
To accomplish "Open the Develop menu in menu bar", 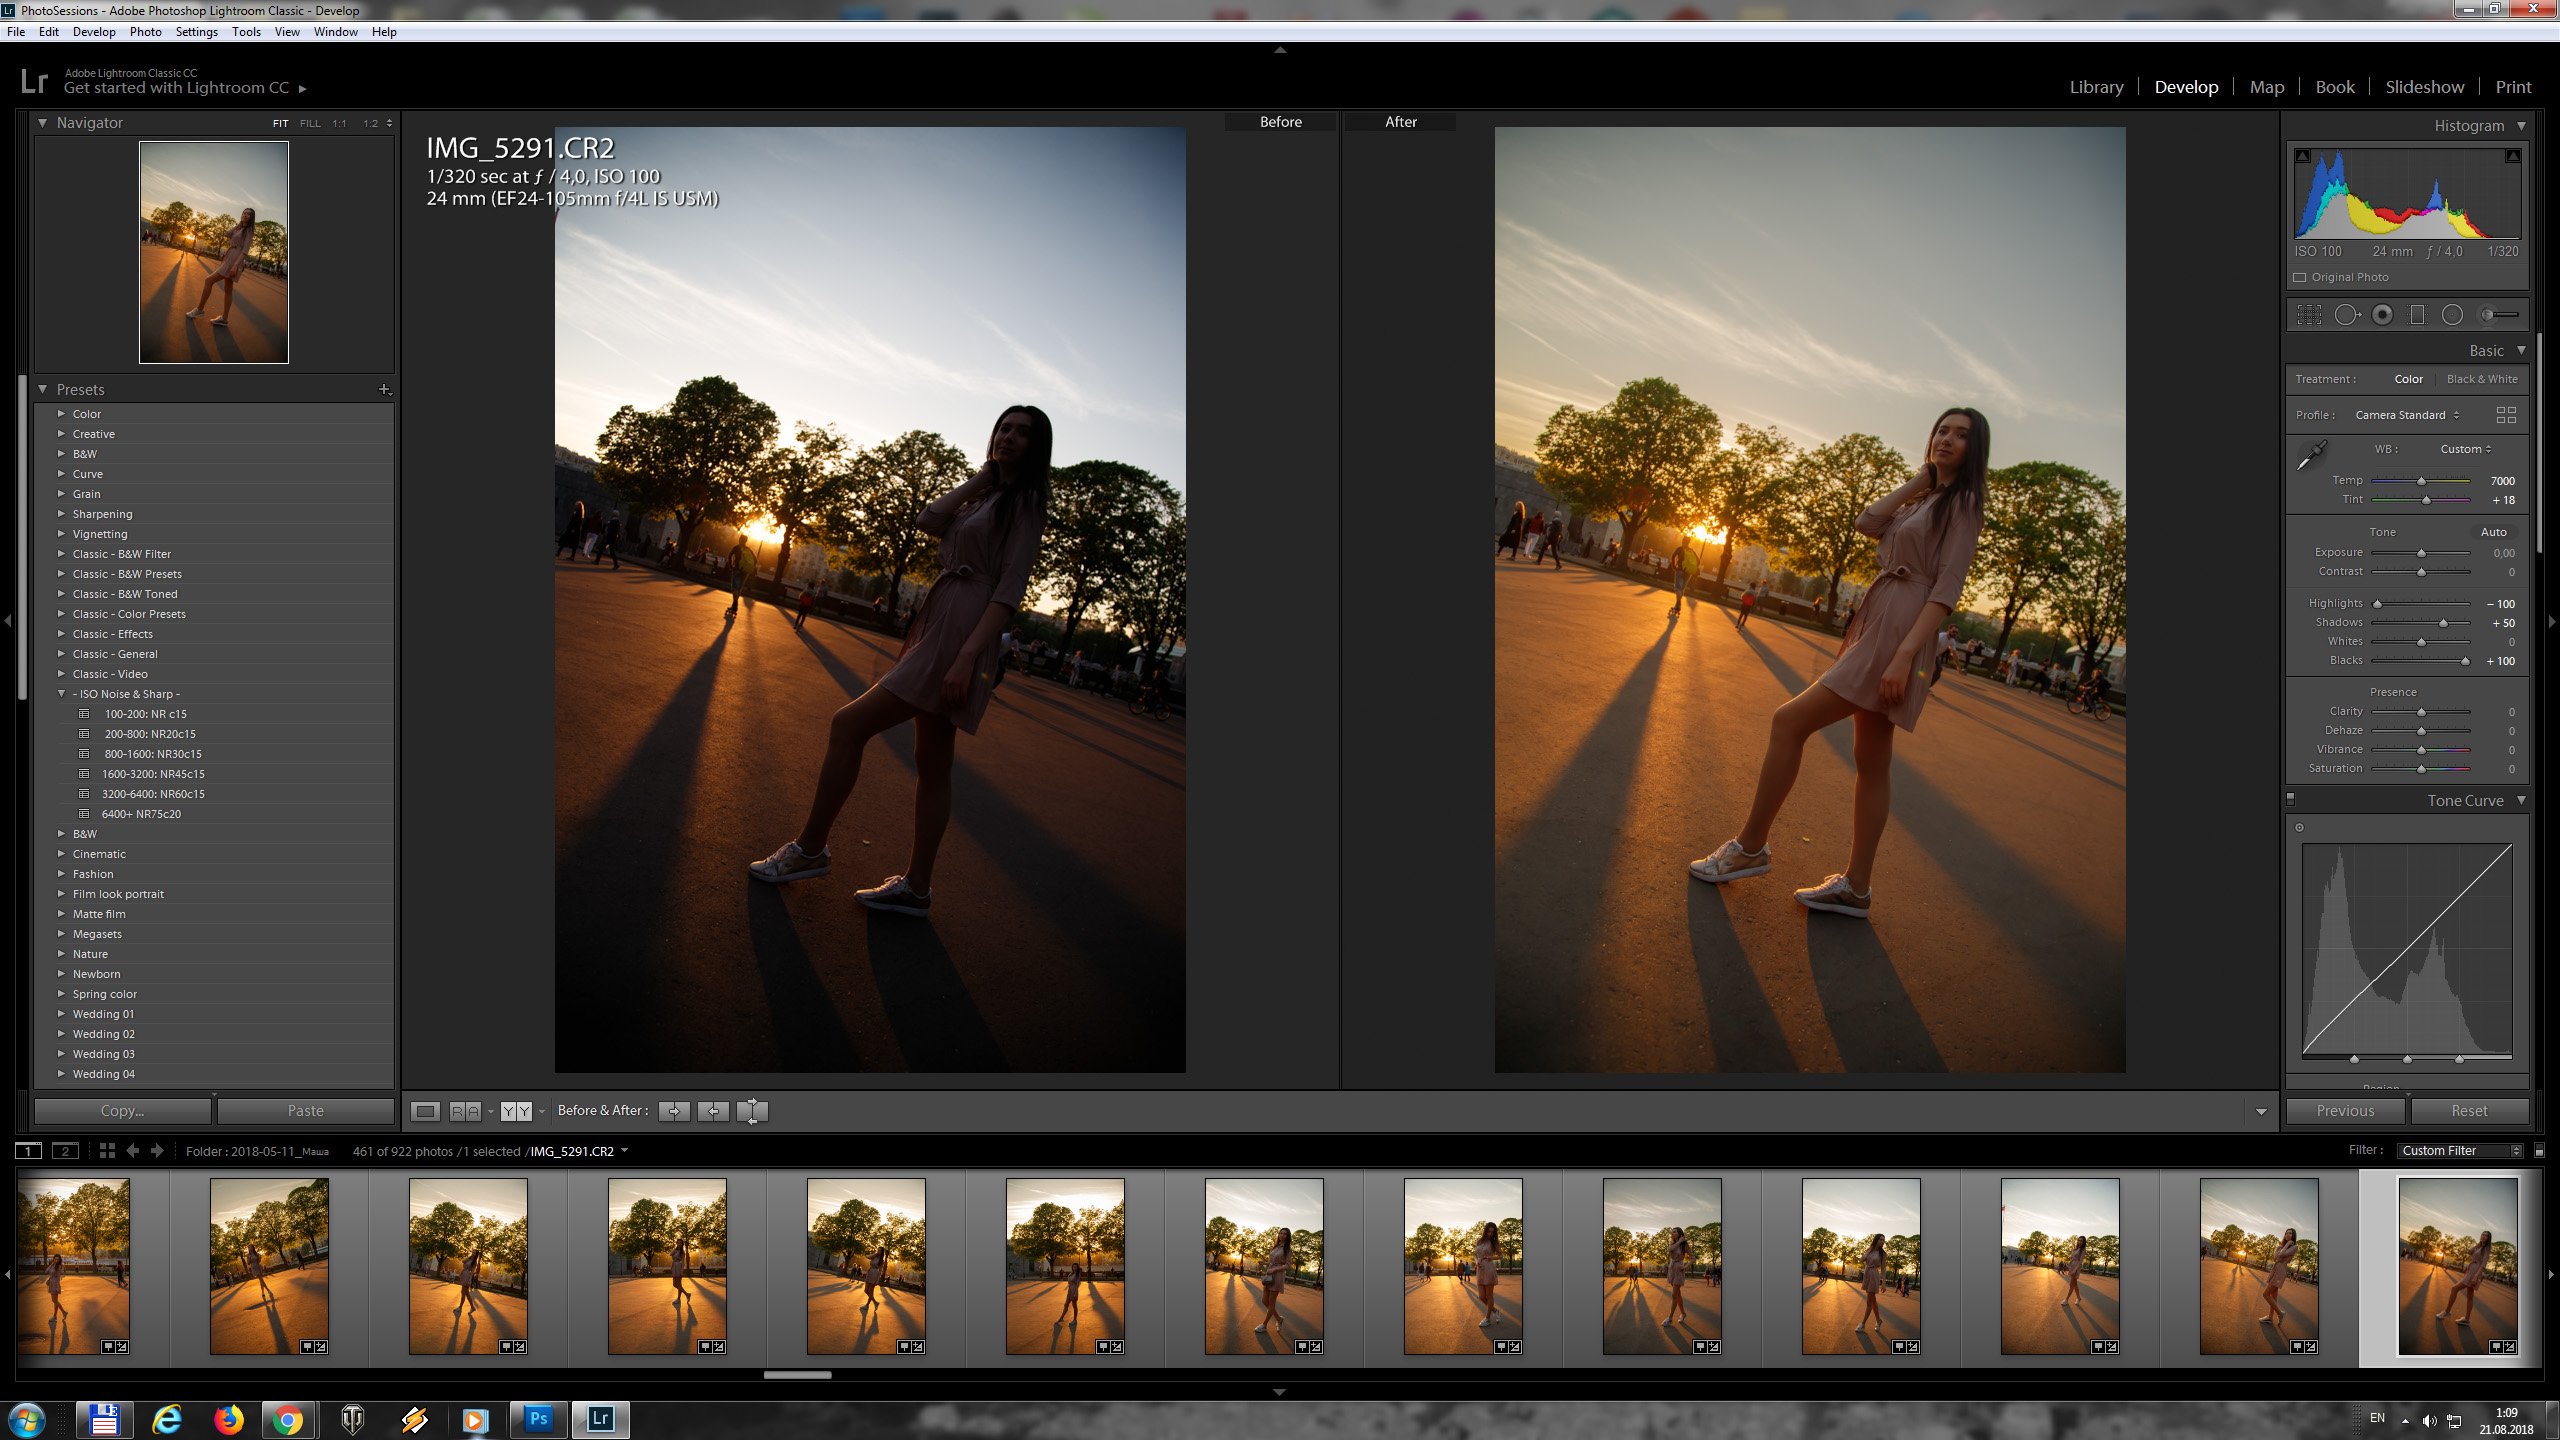I will click(x=93, y=32).
